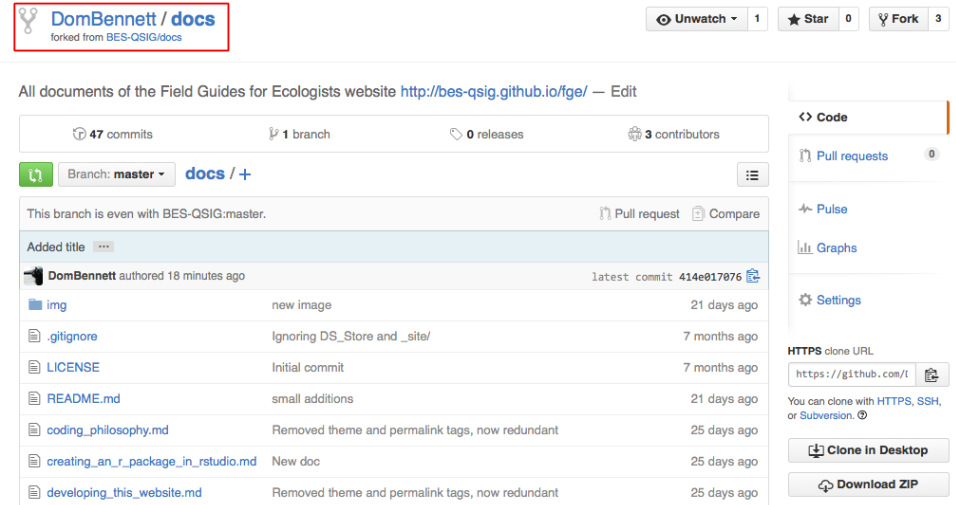
Task: Open the Branch: master dropdown
Action: [116, 174]
